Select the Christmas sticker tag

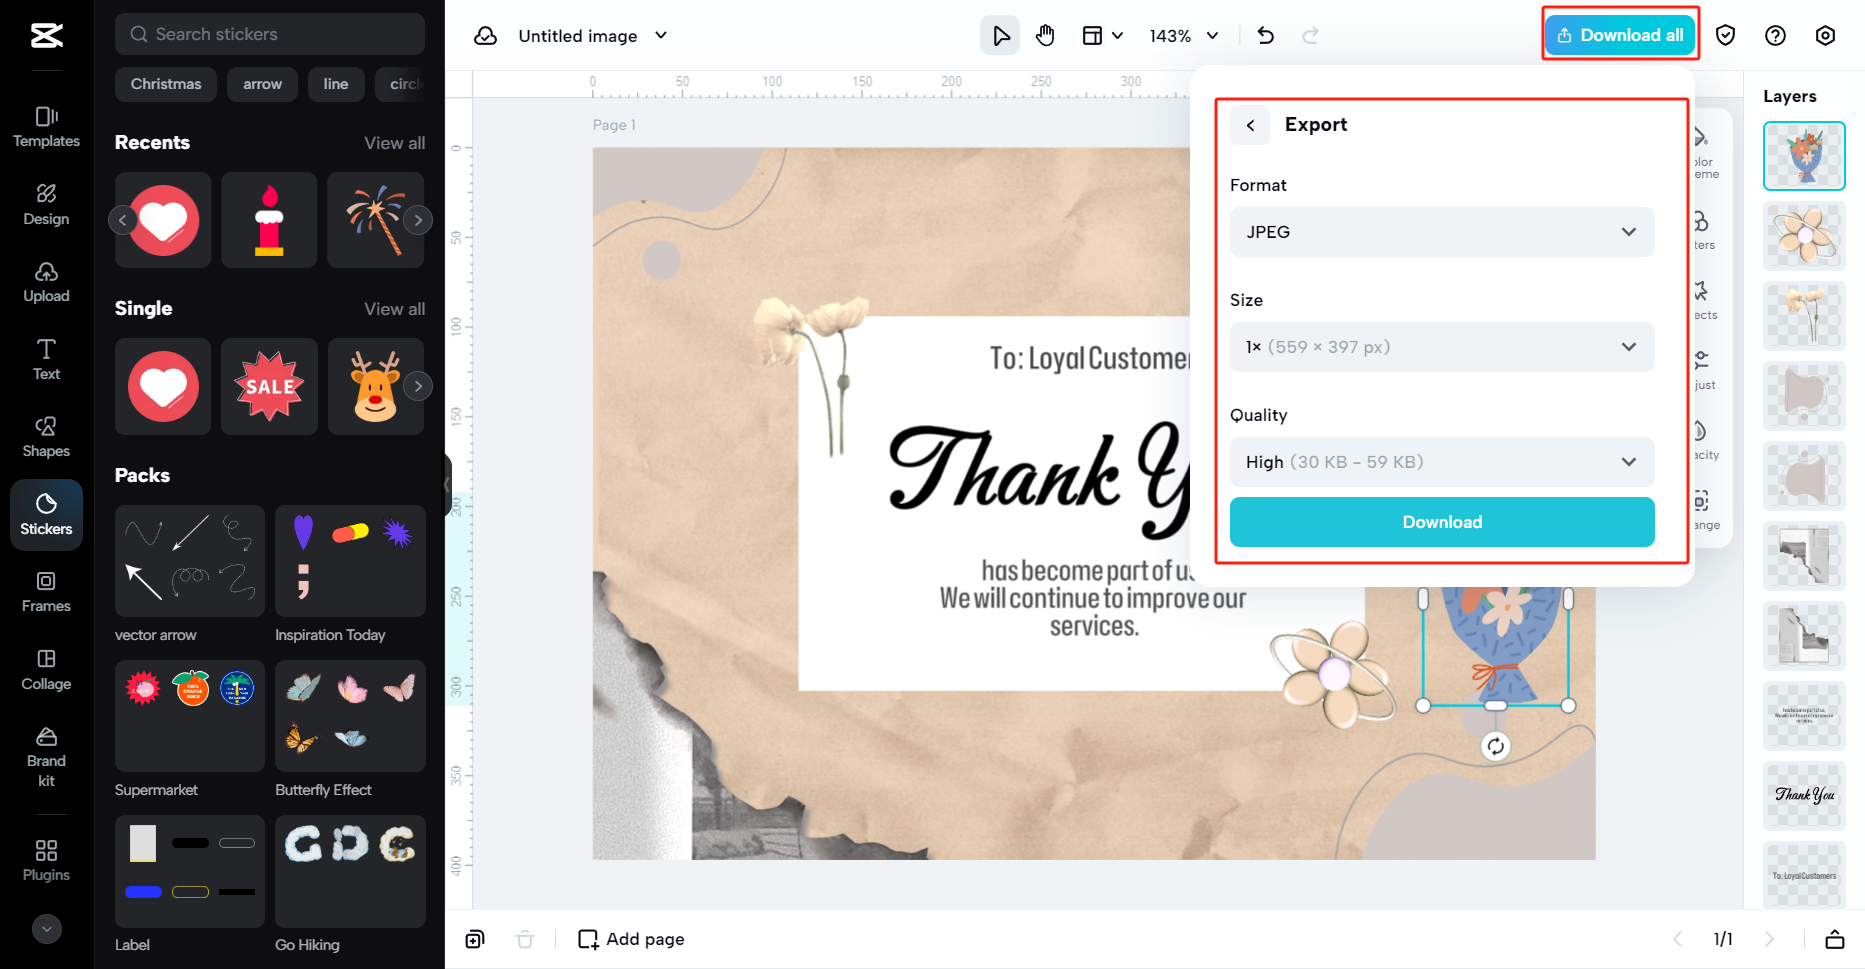(x=165, y=84)
